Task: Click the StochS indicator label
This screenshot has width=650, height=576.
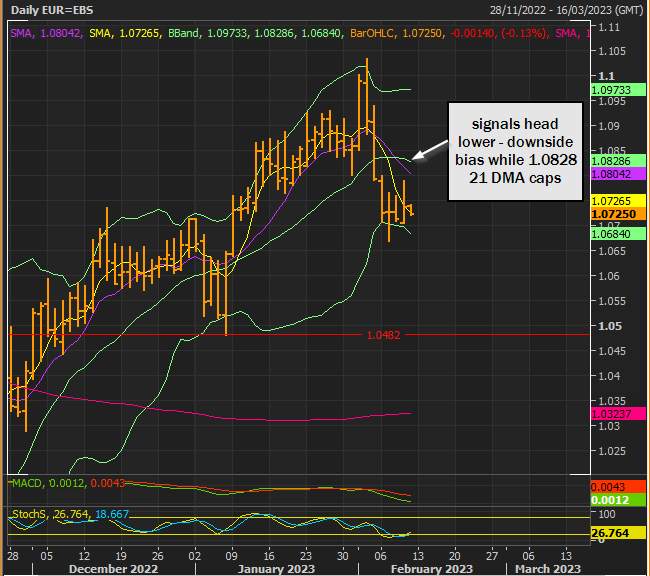Action: [29, 514]
